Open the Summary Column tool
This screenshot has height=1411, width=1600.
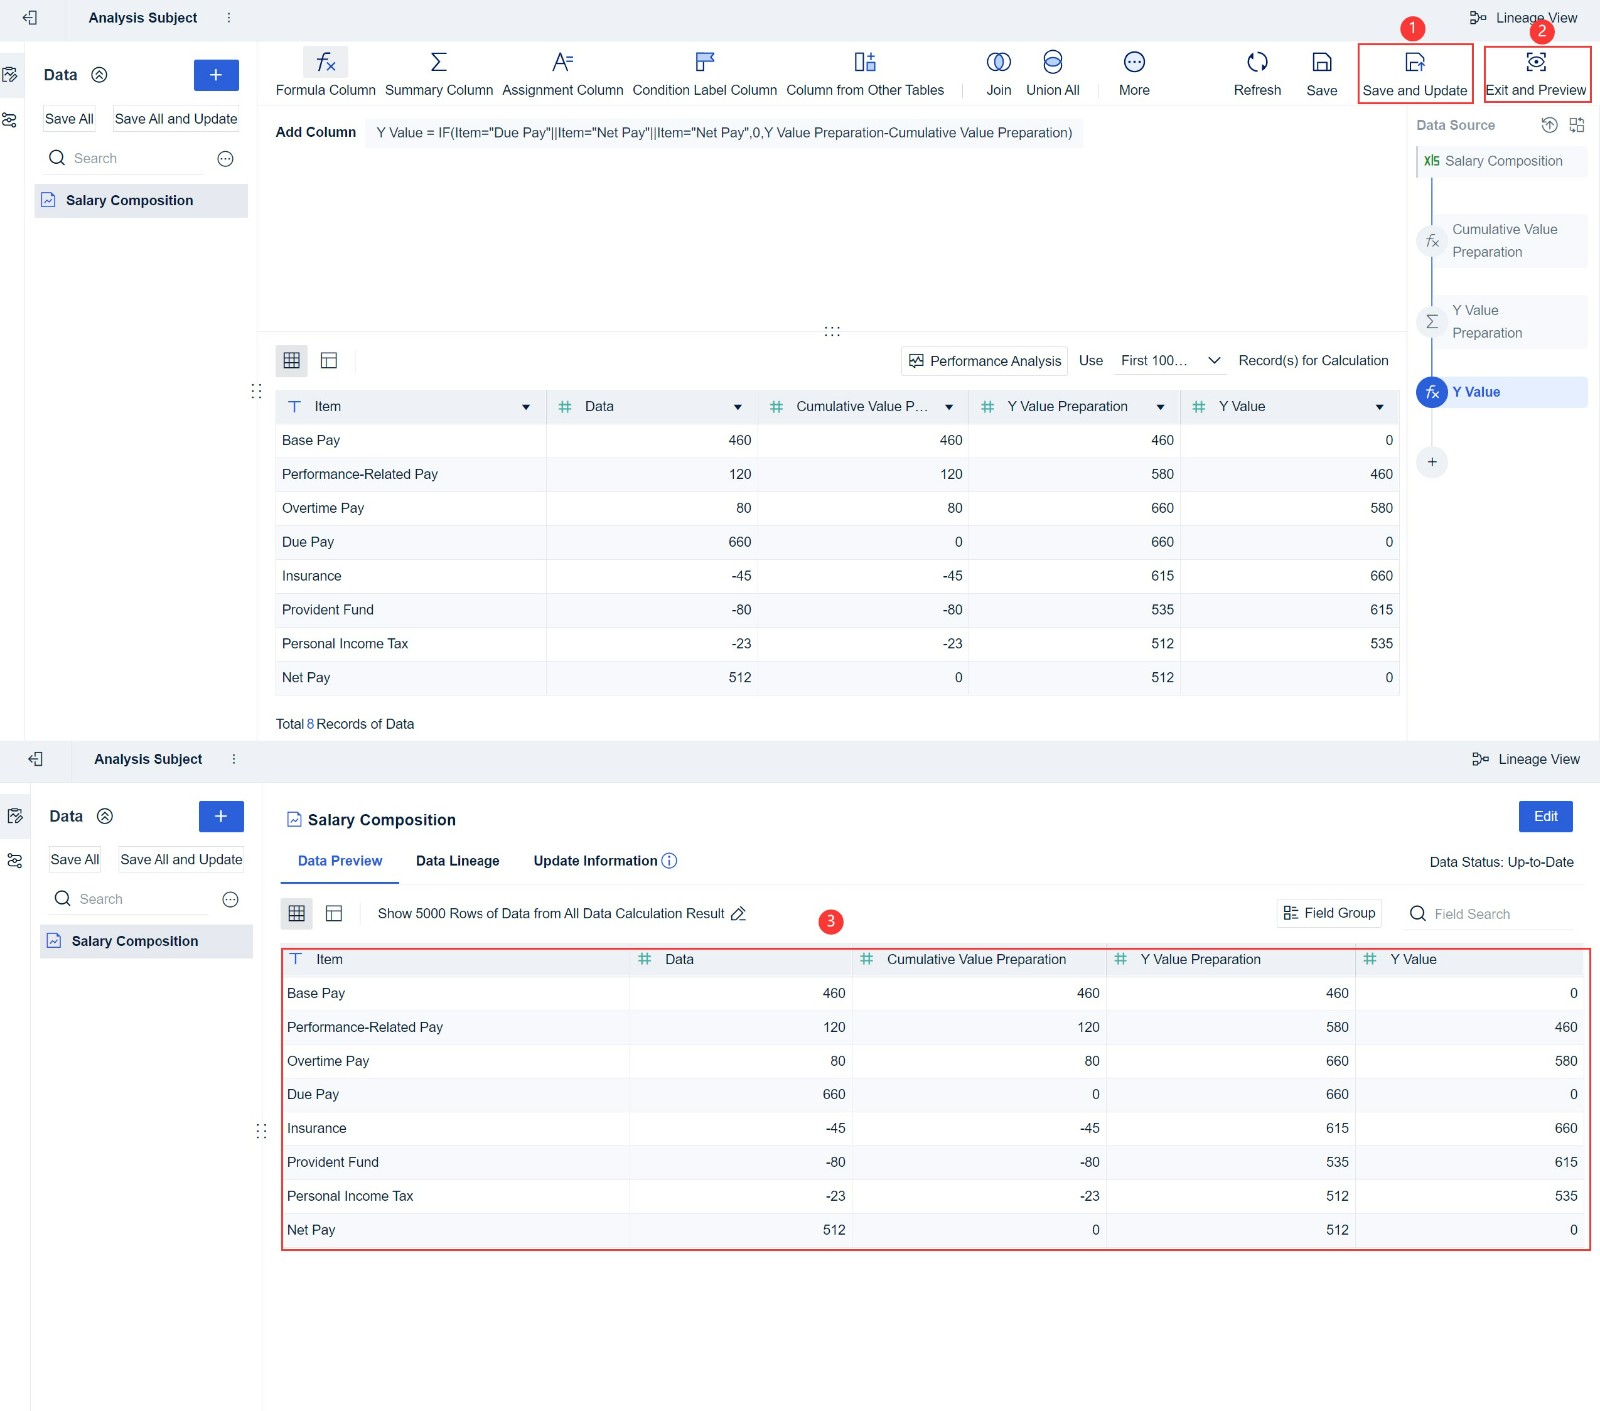pyautogui.click(x=437, y=72)
